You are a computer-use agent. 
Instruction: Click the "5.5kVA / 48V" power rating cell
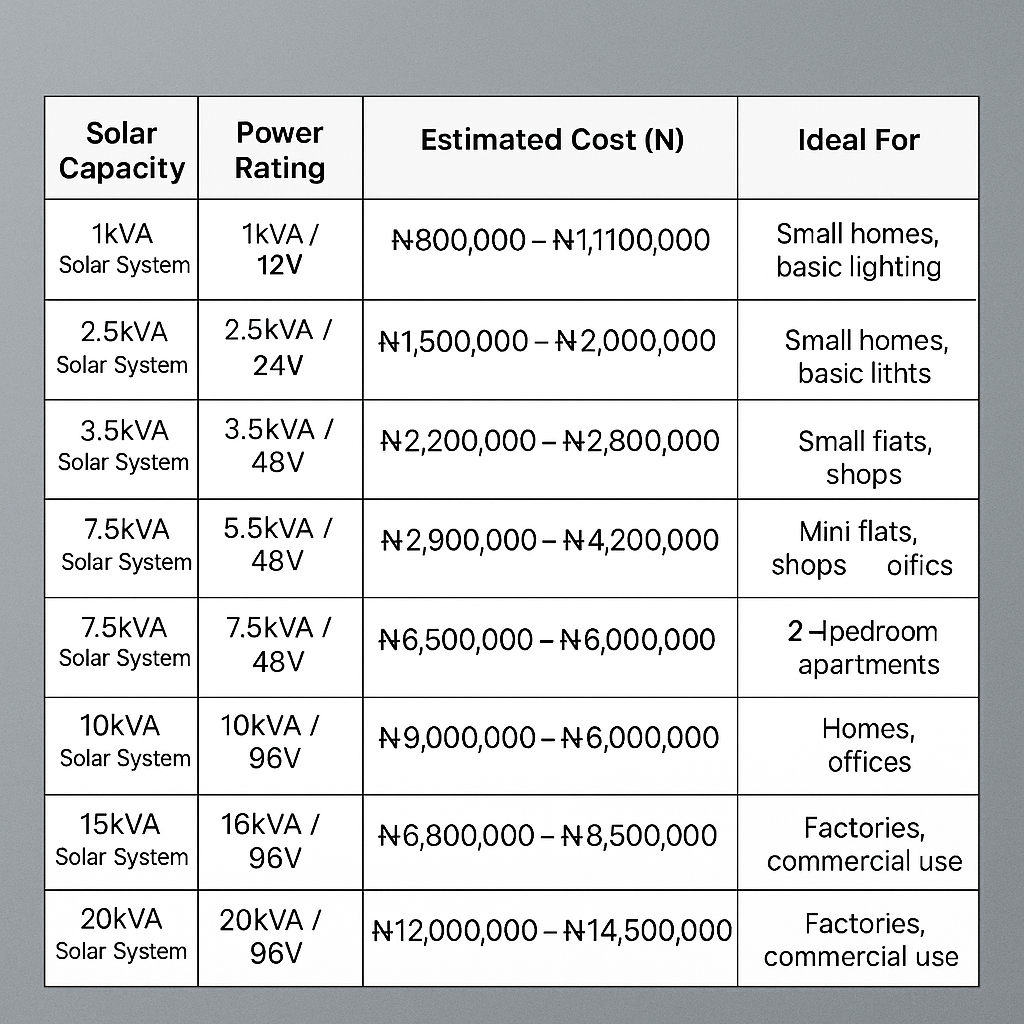point(278,544)
